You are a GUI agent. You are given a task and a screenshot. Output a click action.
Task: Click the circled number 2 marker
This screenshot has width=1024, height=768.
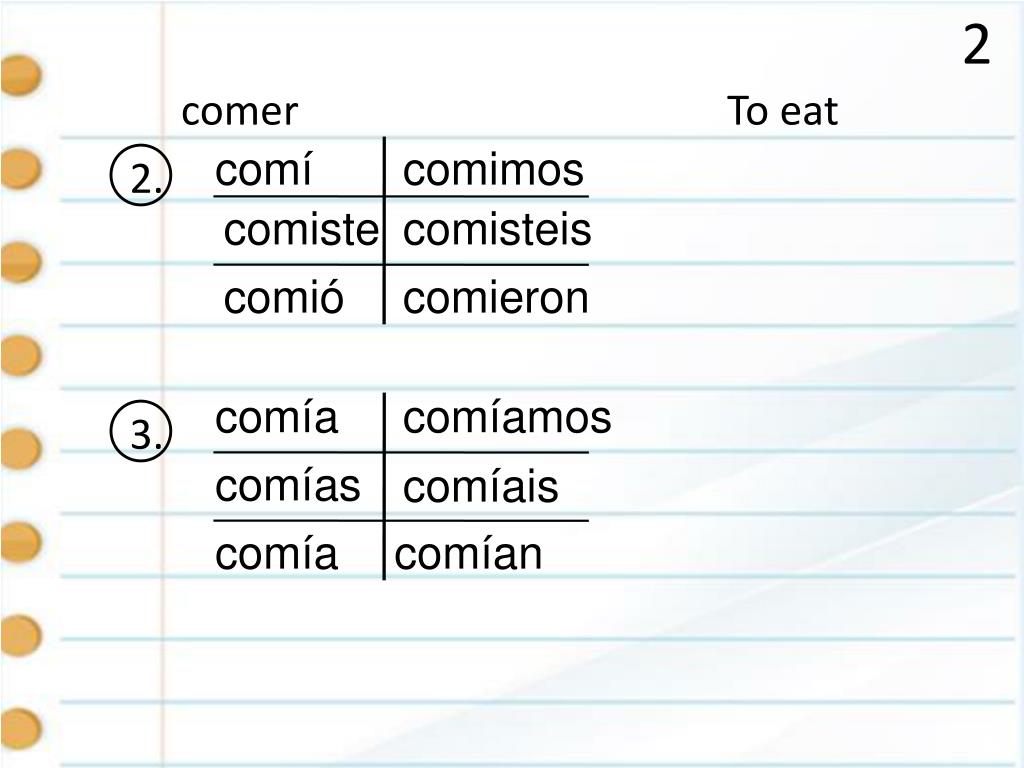[x=141, y=175]
